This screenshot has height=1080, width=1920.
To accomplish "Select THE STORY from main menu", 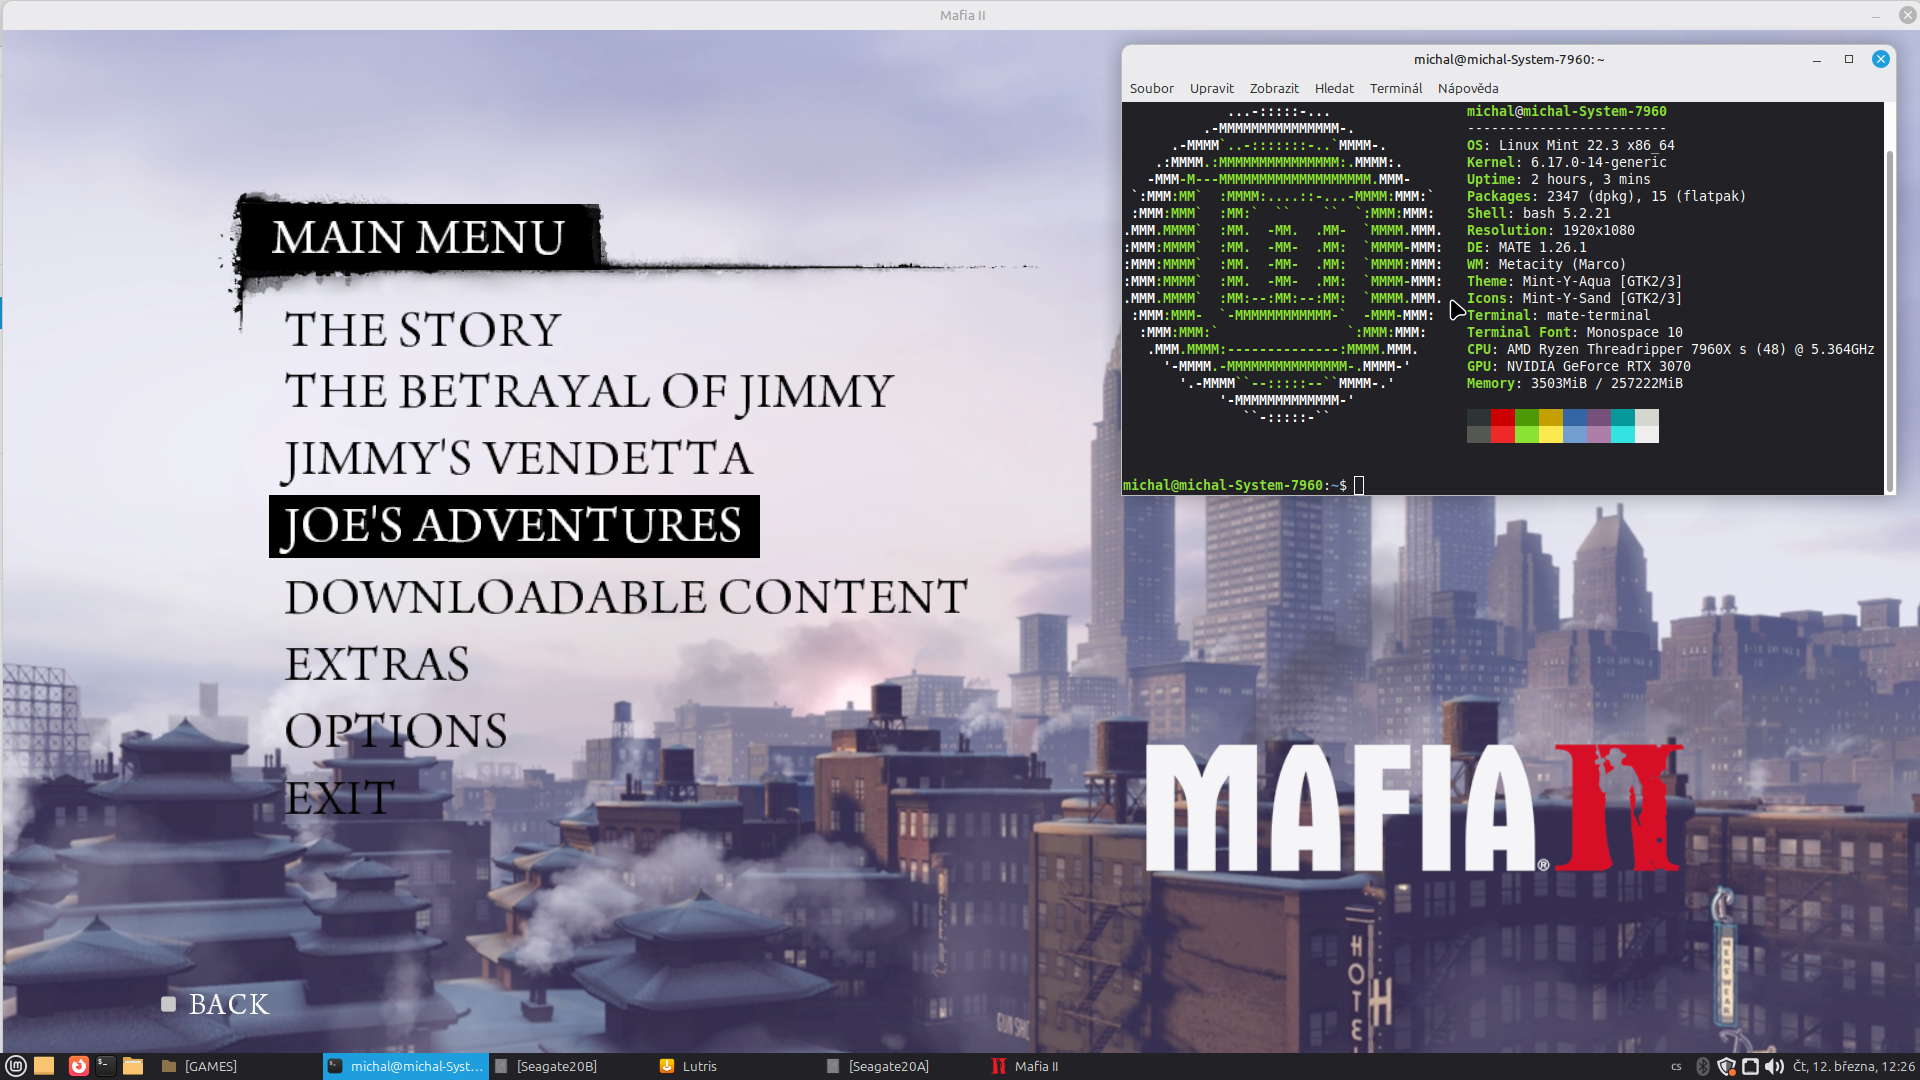I will 422,329.
